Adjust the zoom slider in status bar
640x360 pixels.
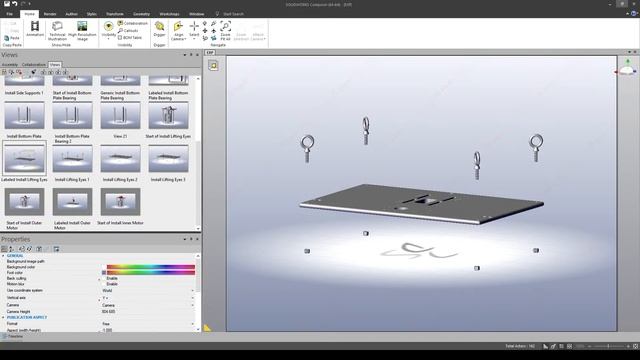point(609,346)
